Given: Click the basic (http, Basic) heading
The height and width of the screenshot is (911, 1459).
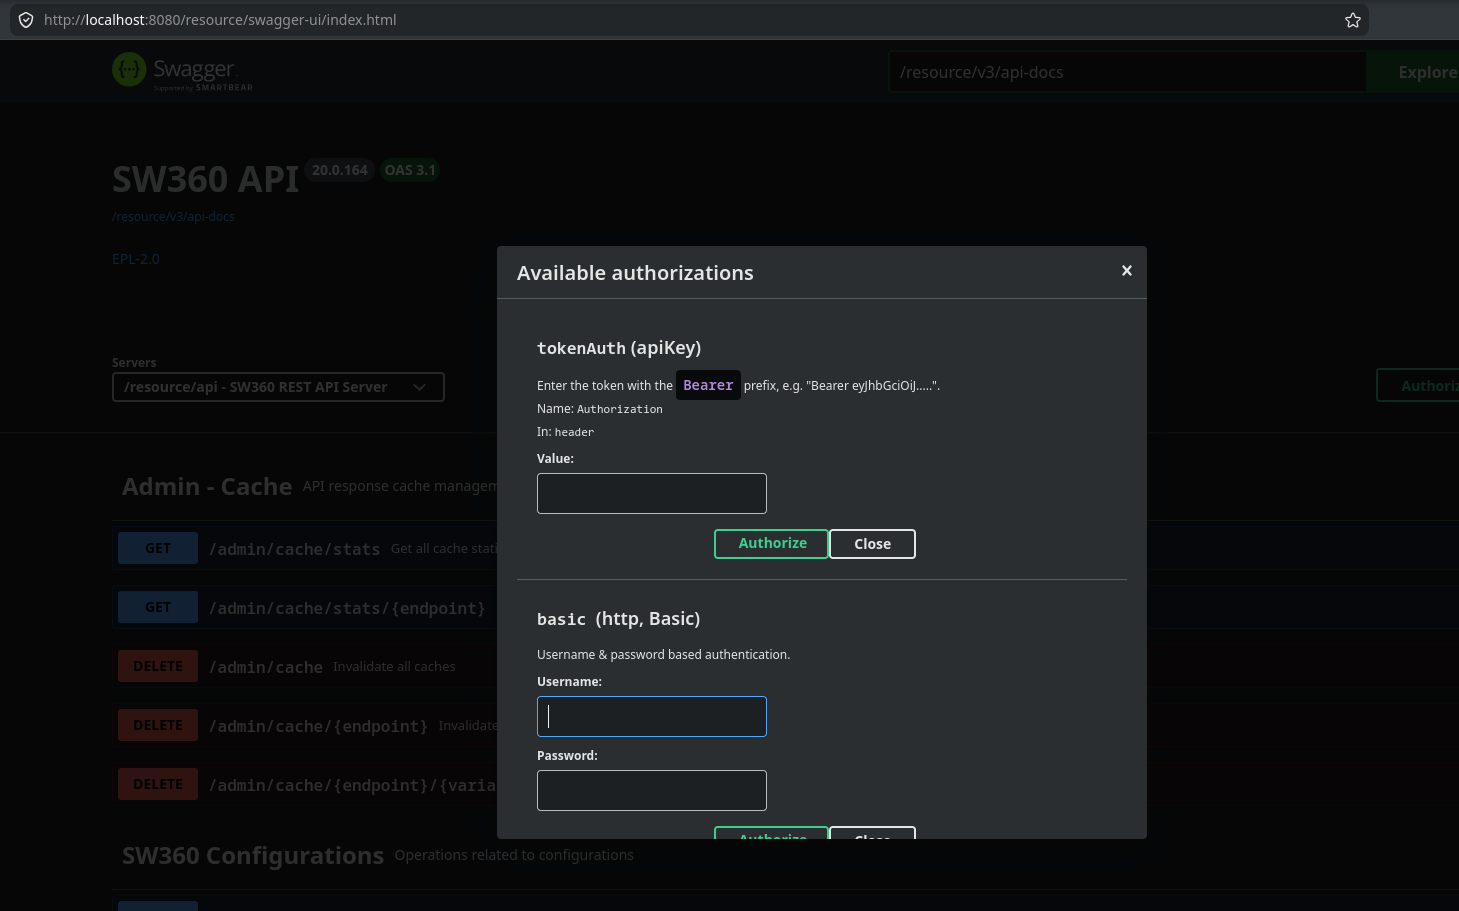Looking at the screenshot, I should [x=618, y=619].
